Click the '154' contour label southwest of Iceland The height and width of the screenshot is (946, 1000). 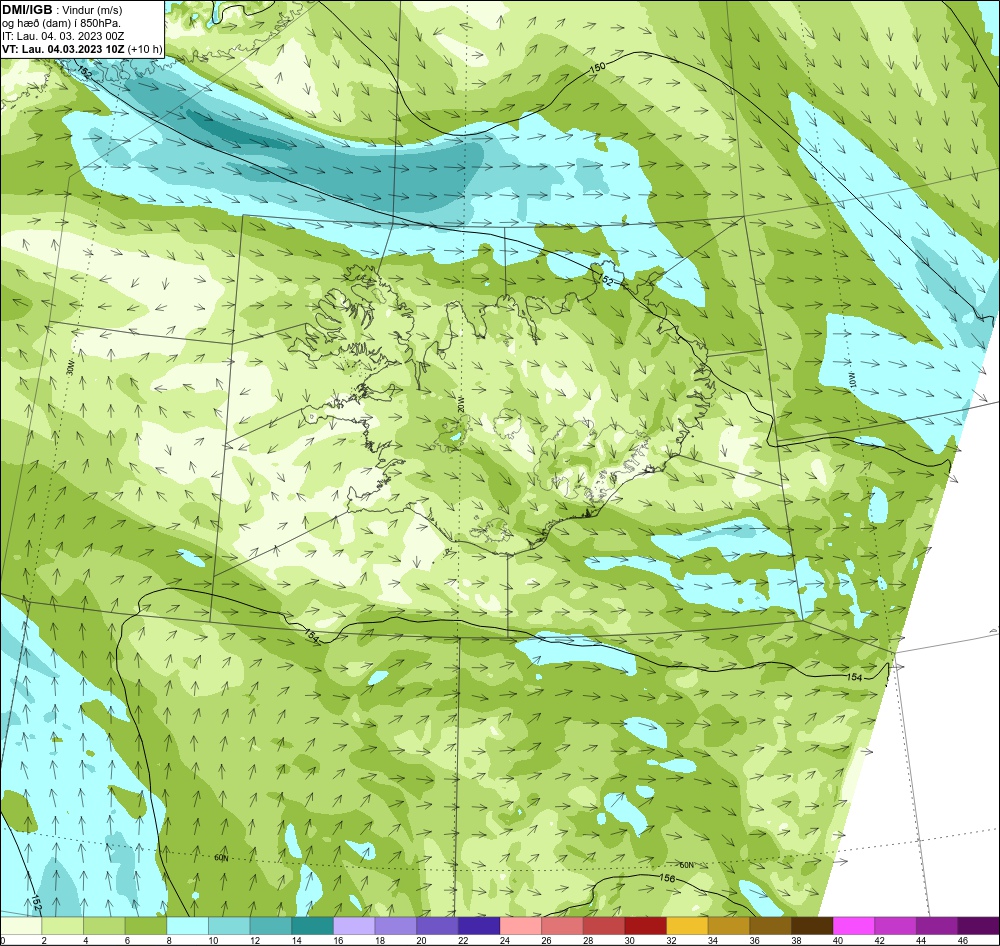[311, 635]
